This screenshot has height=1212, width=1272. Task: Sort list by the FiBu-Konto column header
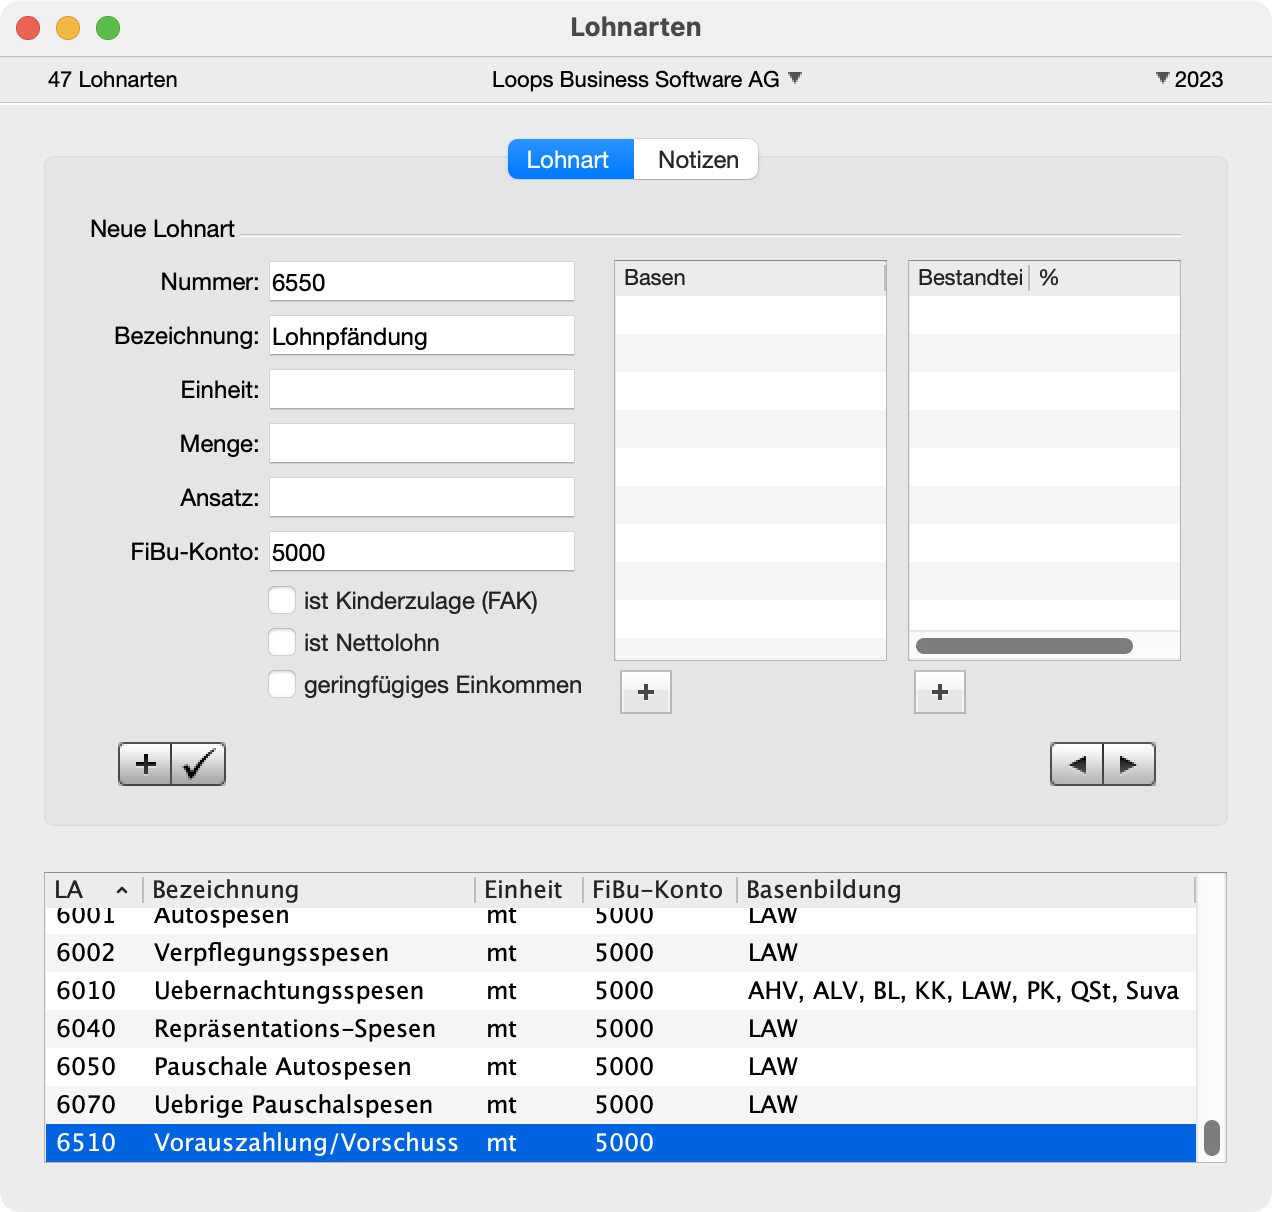tap(657, 890)
